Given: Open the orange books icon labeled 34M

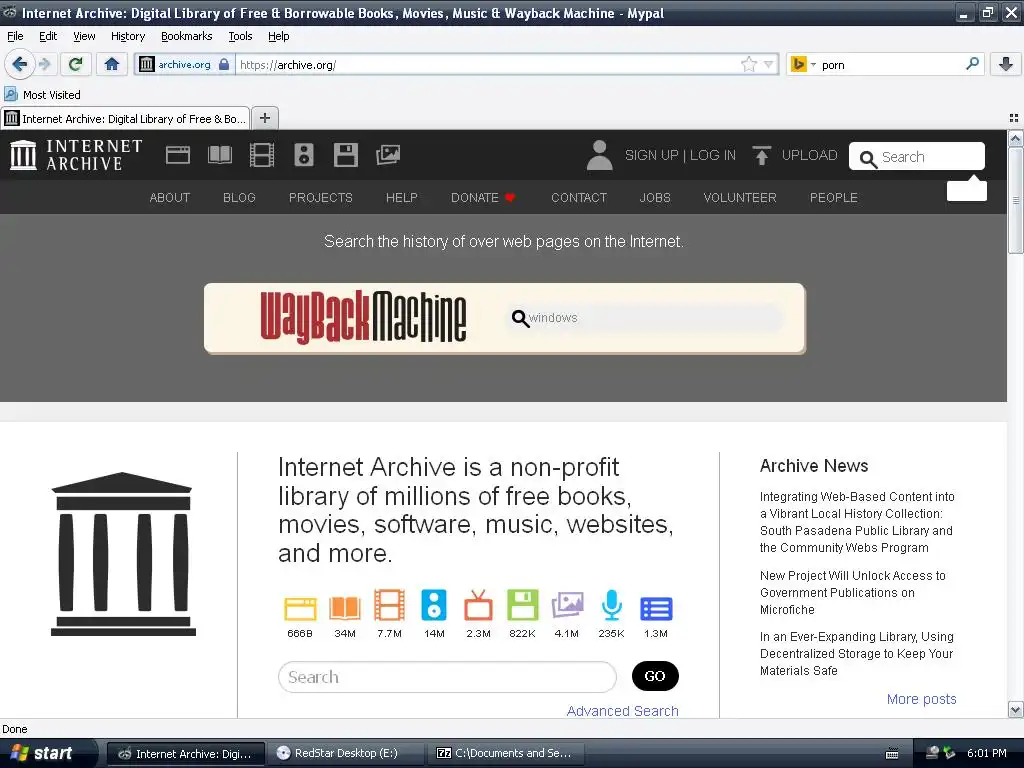Looking at the screenshot, I should tap(345, 608).
